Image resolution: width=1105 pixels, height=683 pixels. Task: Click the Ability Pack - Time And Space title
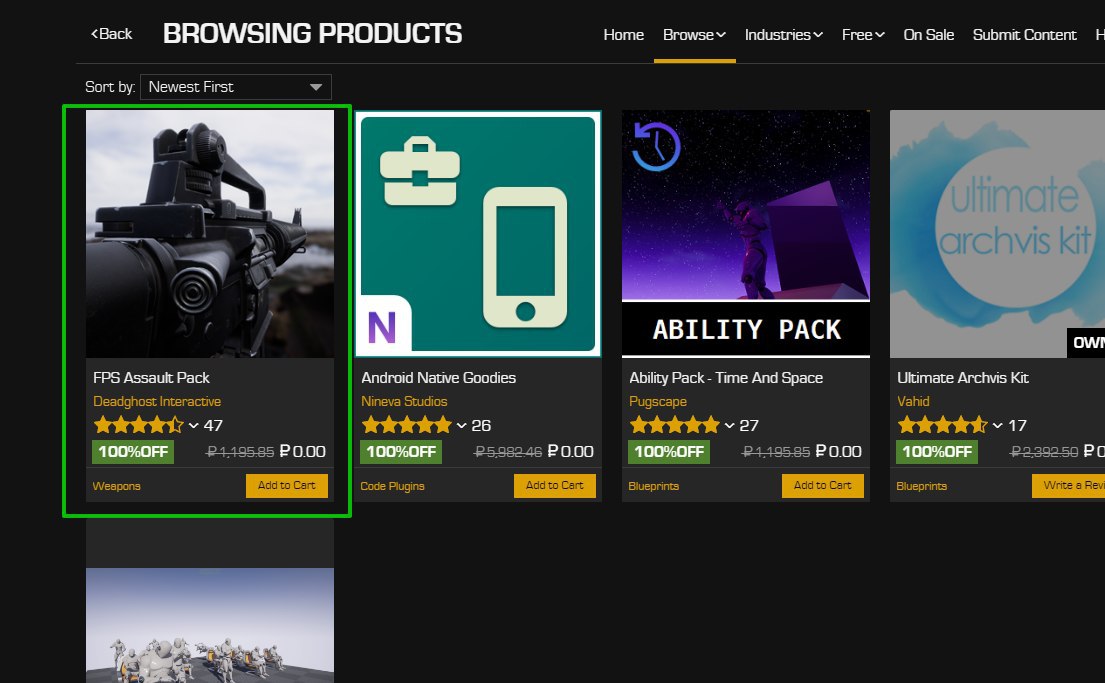click(x=726, y=378)
